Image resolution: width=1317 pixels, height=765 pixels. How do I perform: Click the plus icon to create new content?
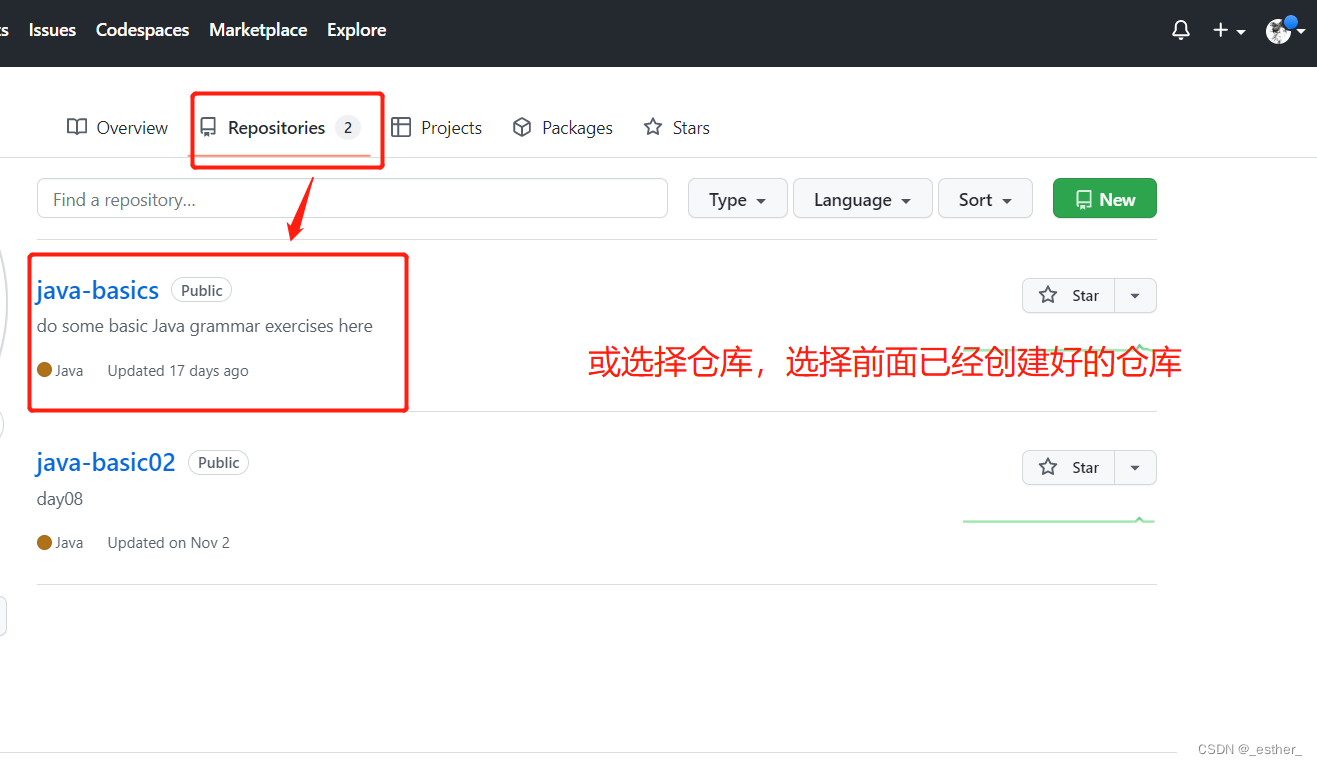click(x=1219, y=30)
